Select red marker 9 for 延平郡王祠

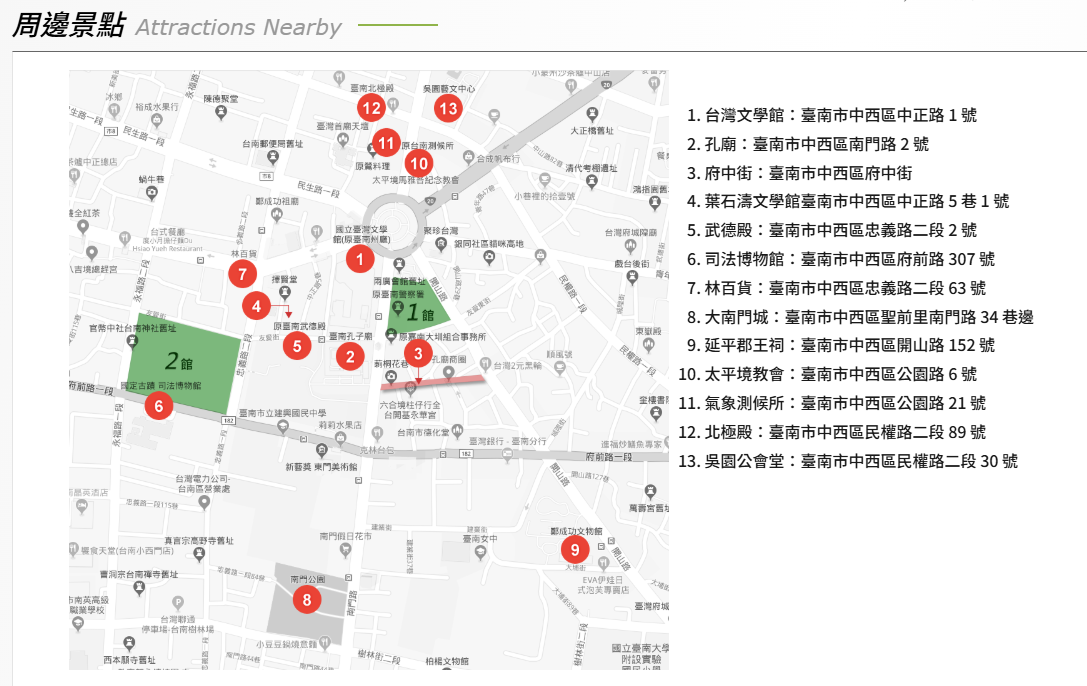[x=574, y=549]
